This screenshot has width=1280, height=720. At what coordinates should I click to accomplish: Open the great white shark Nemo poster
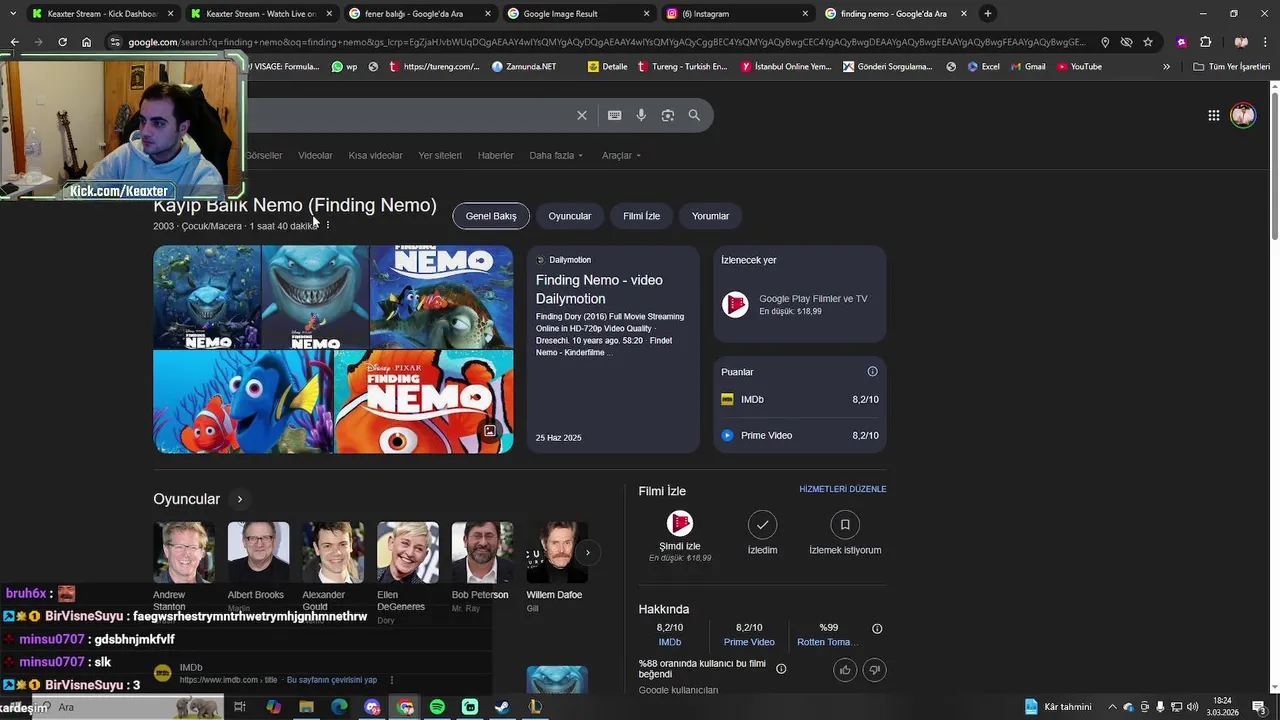tap(315, 298)
